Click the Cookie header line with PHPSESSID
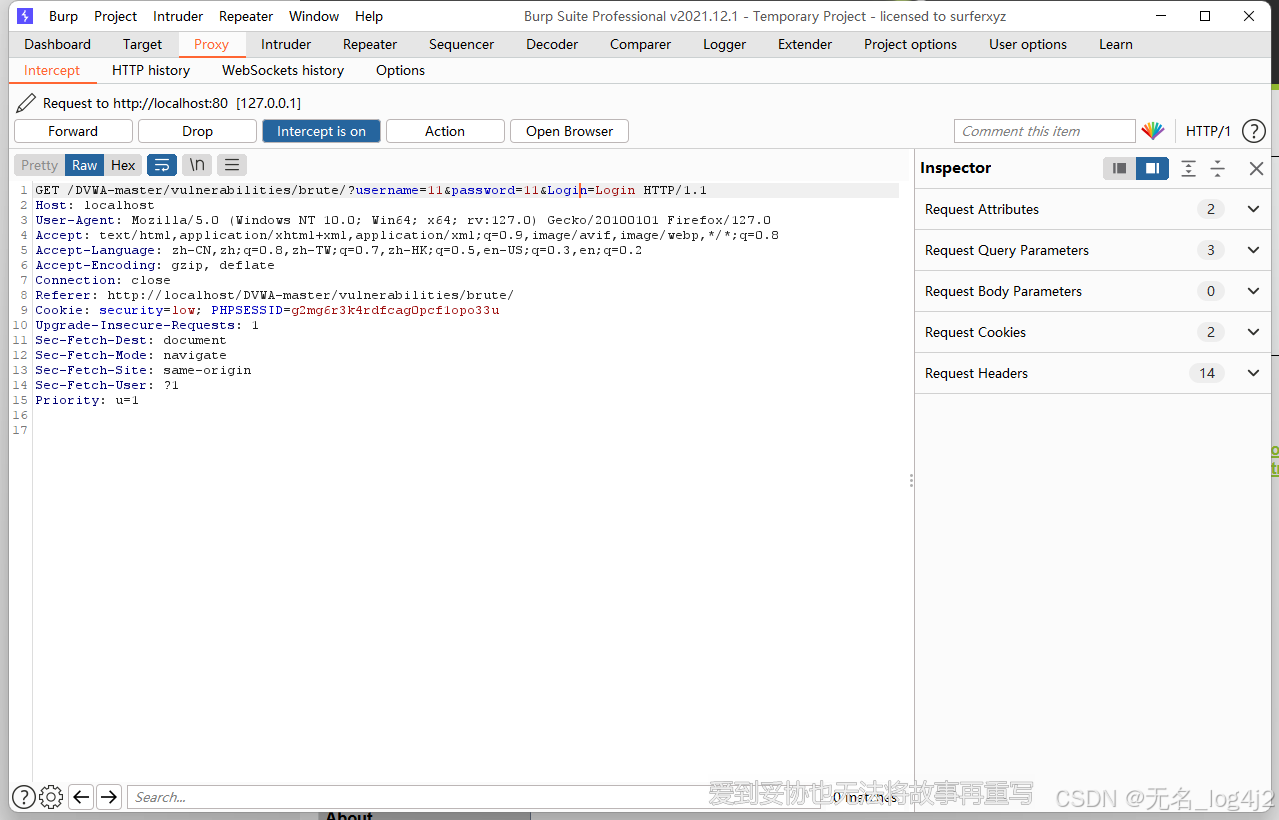Screen dimensions: 1279x820 tap(267, 310)
